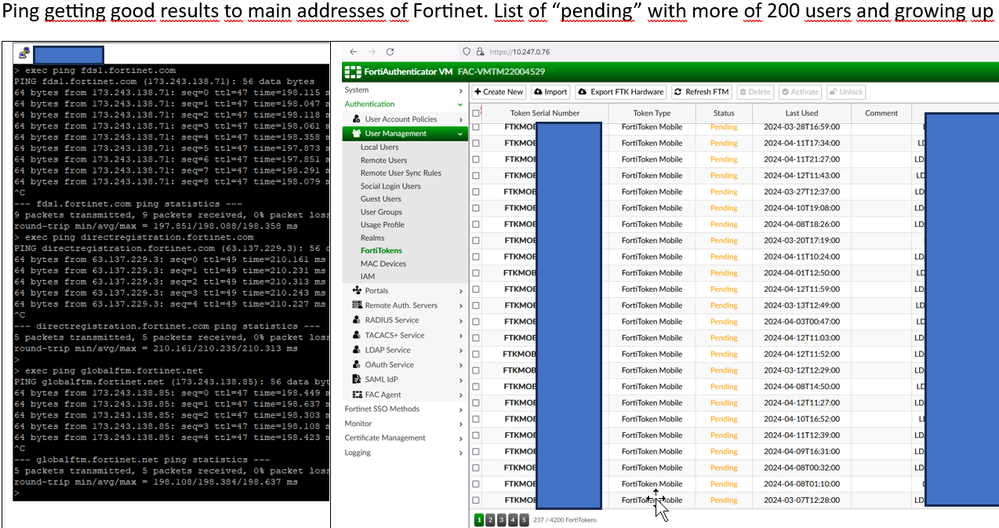Click the browser back arrow
This screenshot has height=528, width=999.
point(354,52)
